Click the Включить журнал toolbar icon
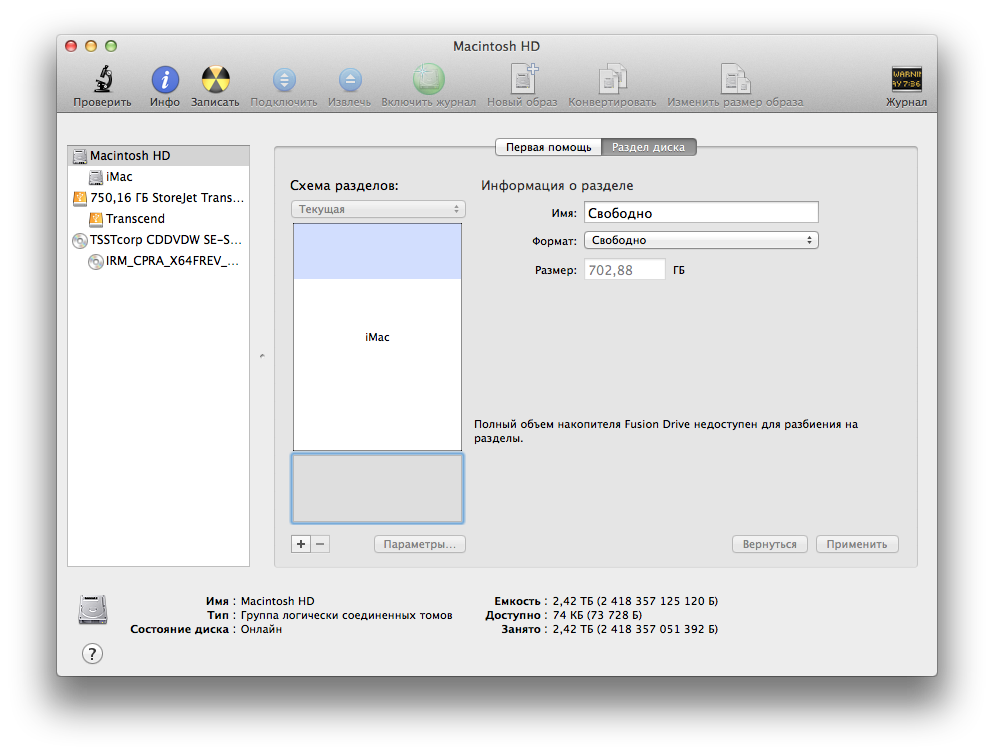This screenshot has width=994, height=755. [x=429, y=79]
